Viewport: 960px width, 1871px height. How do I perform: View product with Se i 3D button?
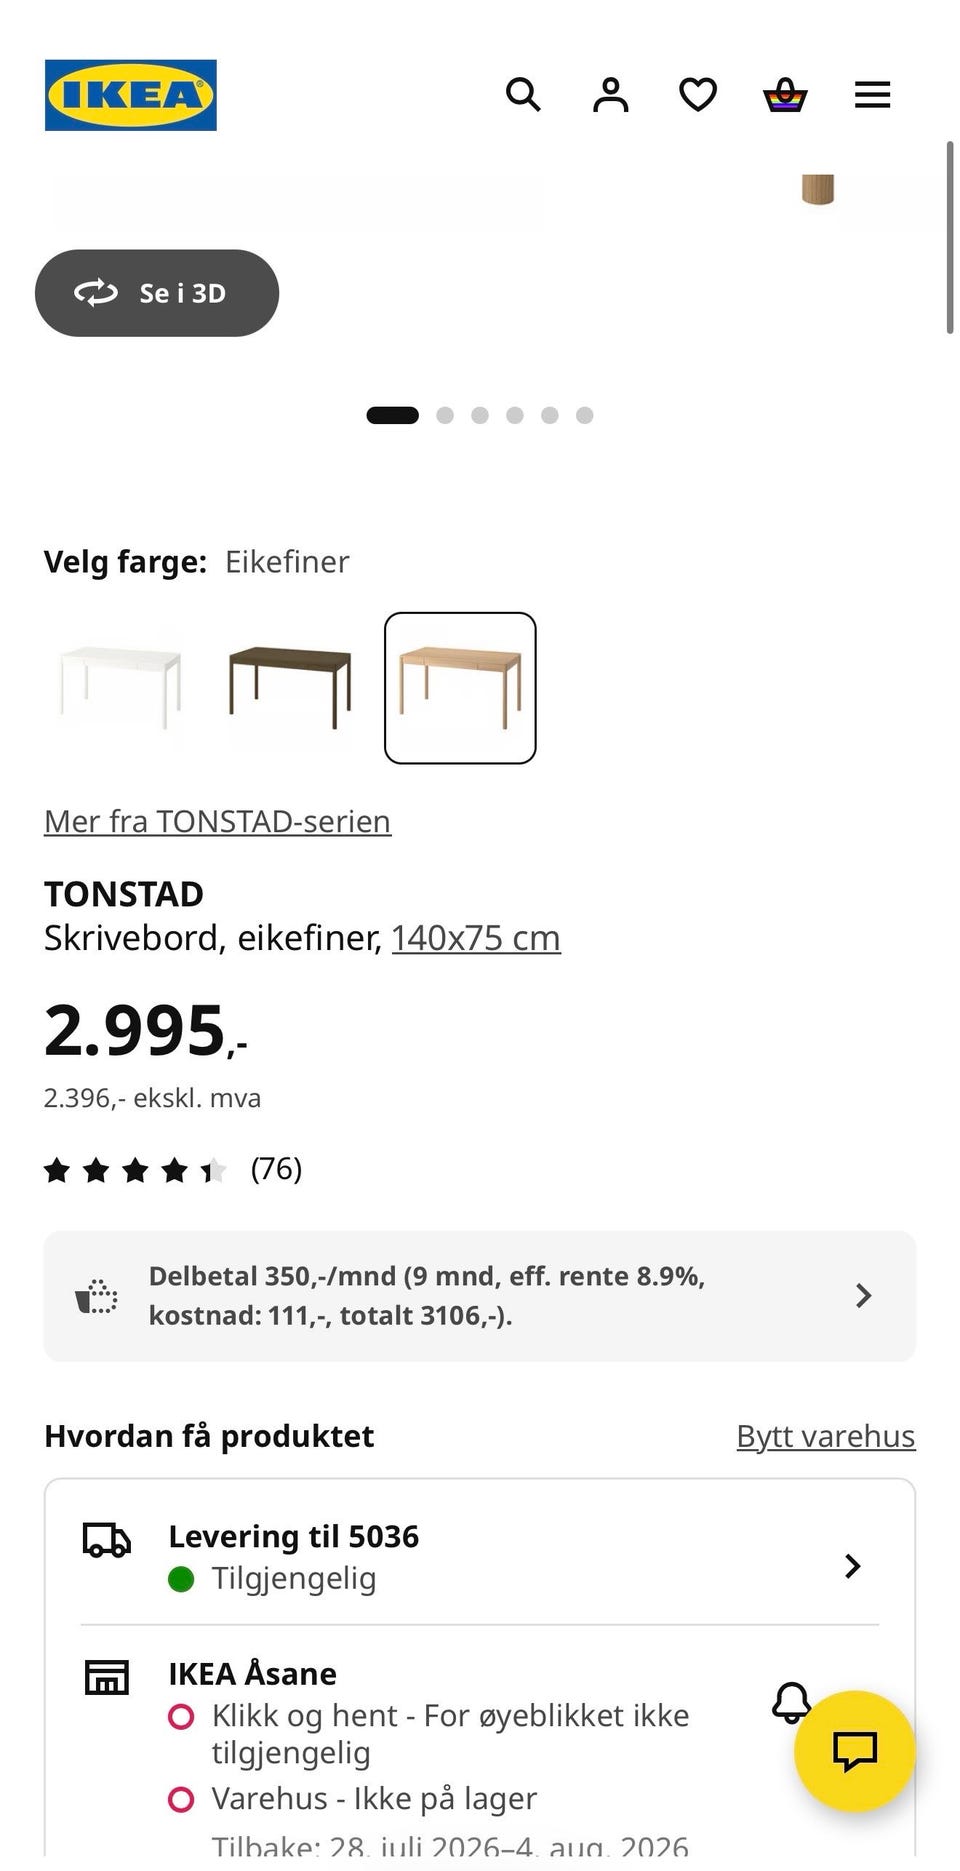coord(157,293)
